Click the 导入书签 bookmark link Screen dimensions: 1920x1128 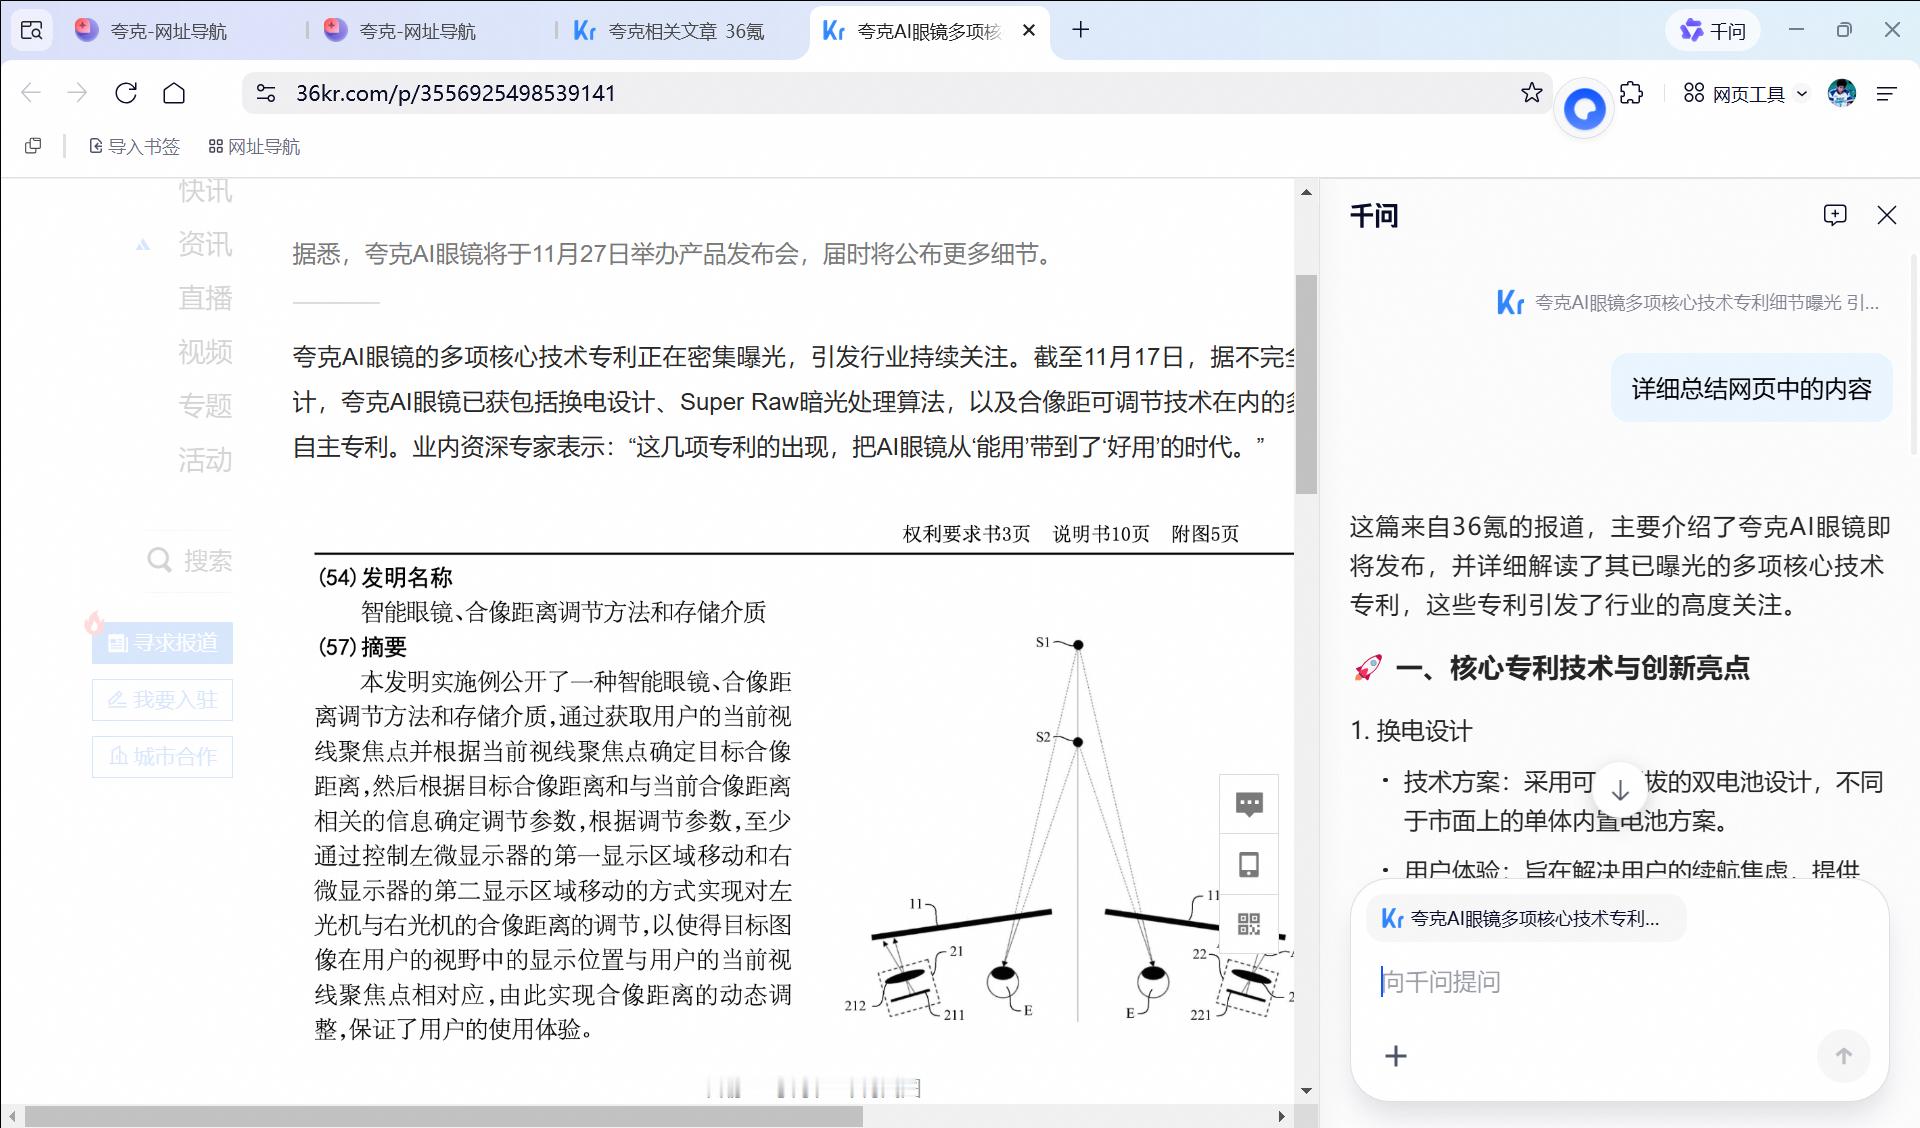click(135, 147)
